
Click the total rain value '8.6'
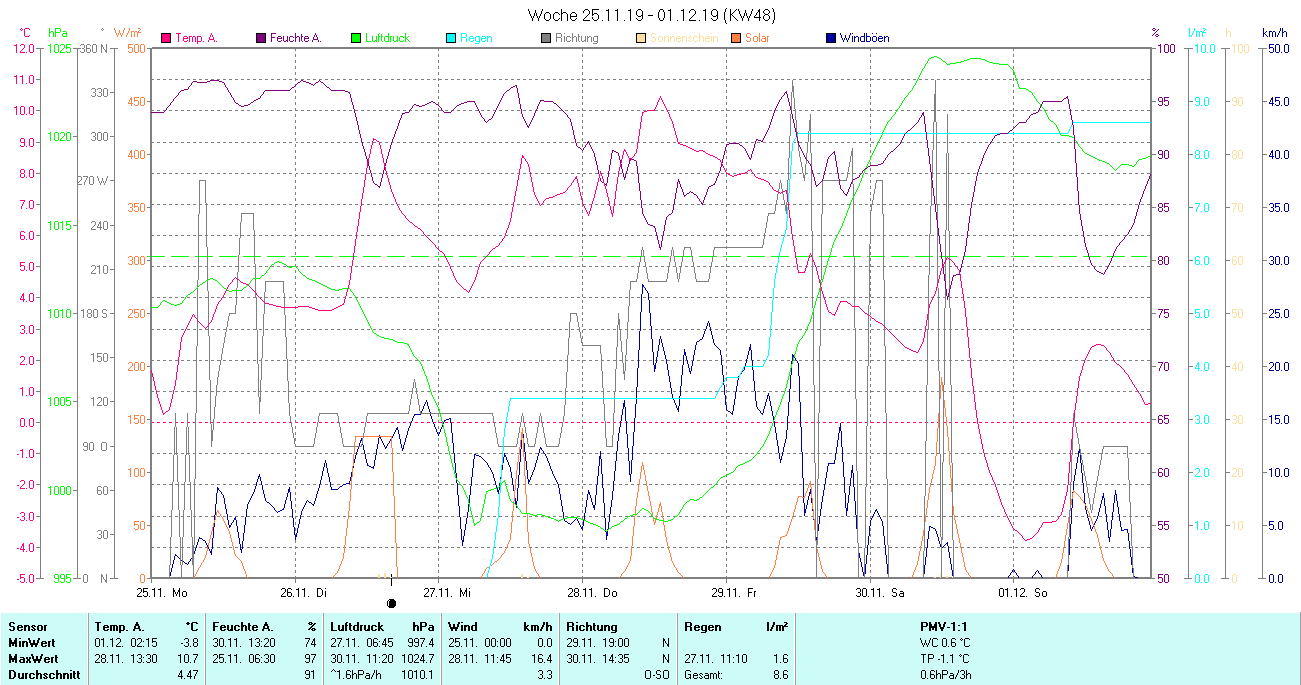[780, 675]
